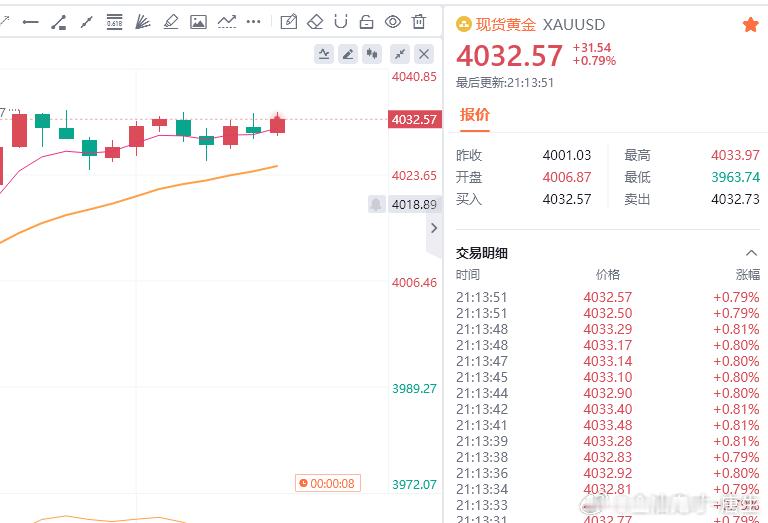Delete all drawings with trash icon
Screen dimensions: 768x523
click(x=419, y=22)
